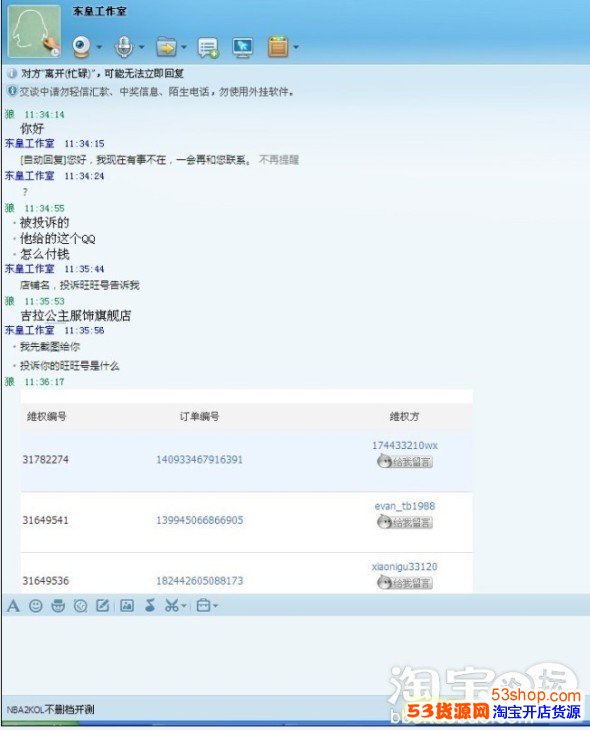Click the contact avatar of 东皇工作室

tap(34, 31)
